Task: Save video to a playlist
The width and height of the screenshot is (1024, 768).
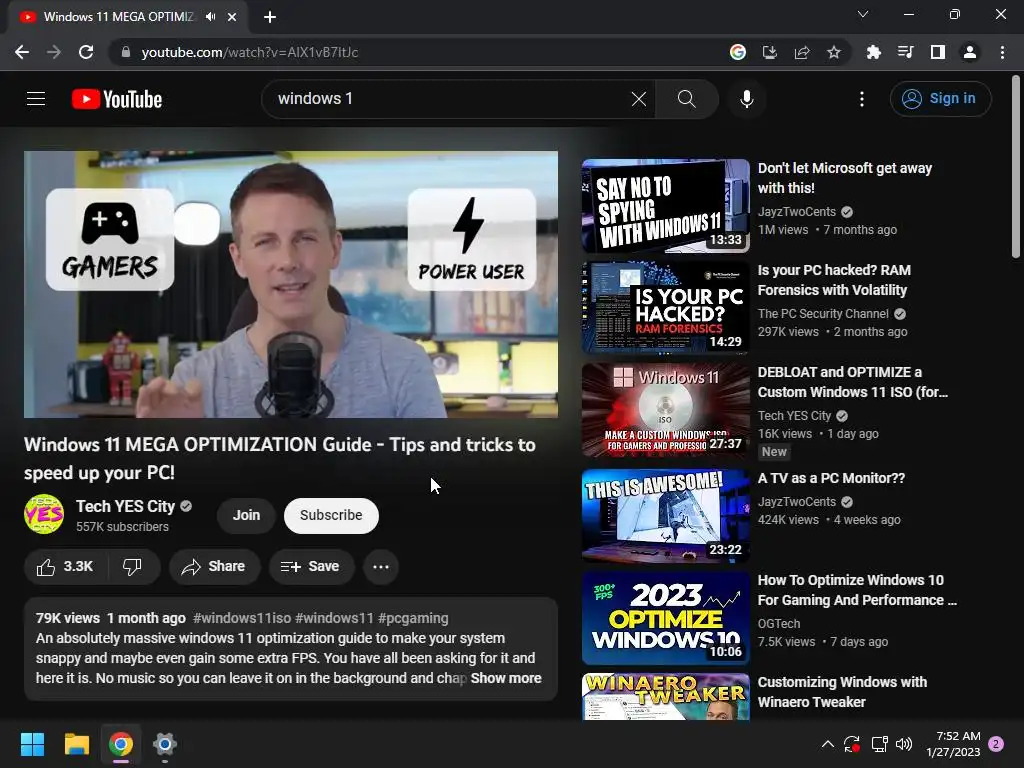Action: tap(312, 567)
